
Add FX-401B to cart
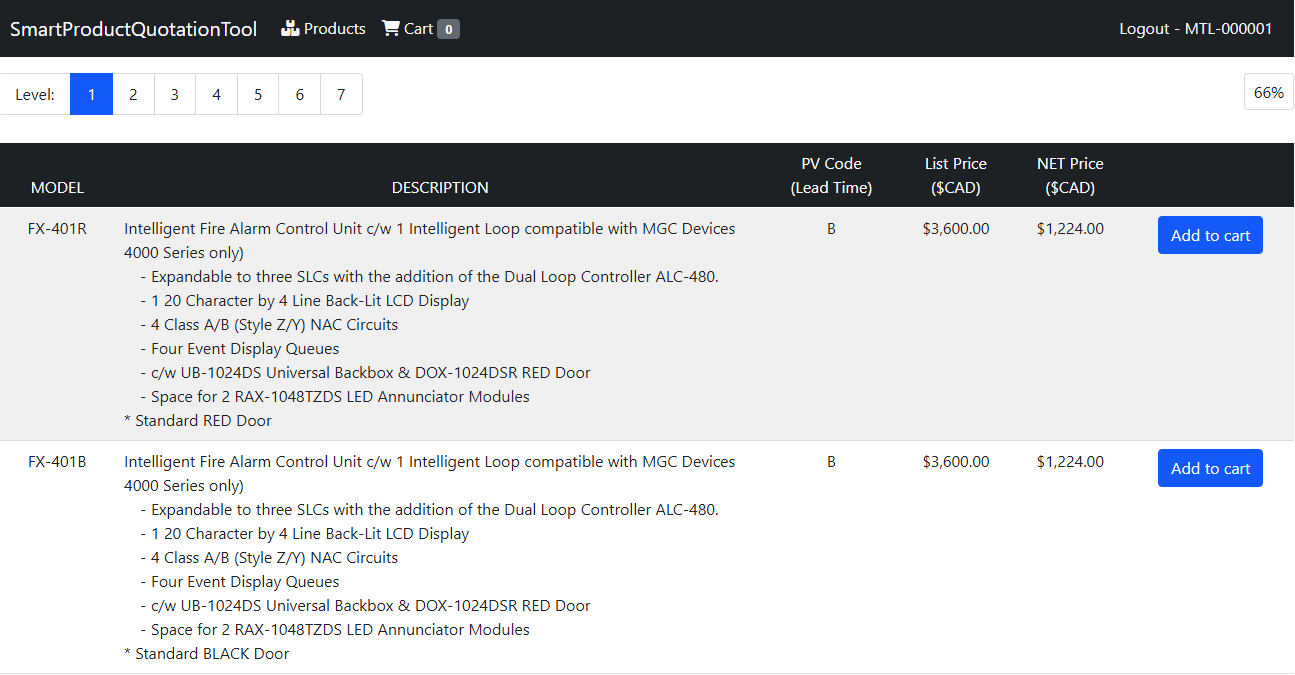[x=1210, y=468]
